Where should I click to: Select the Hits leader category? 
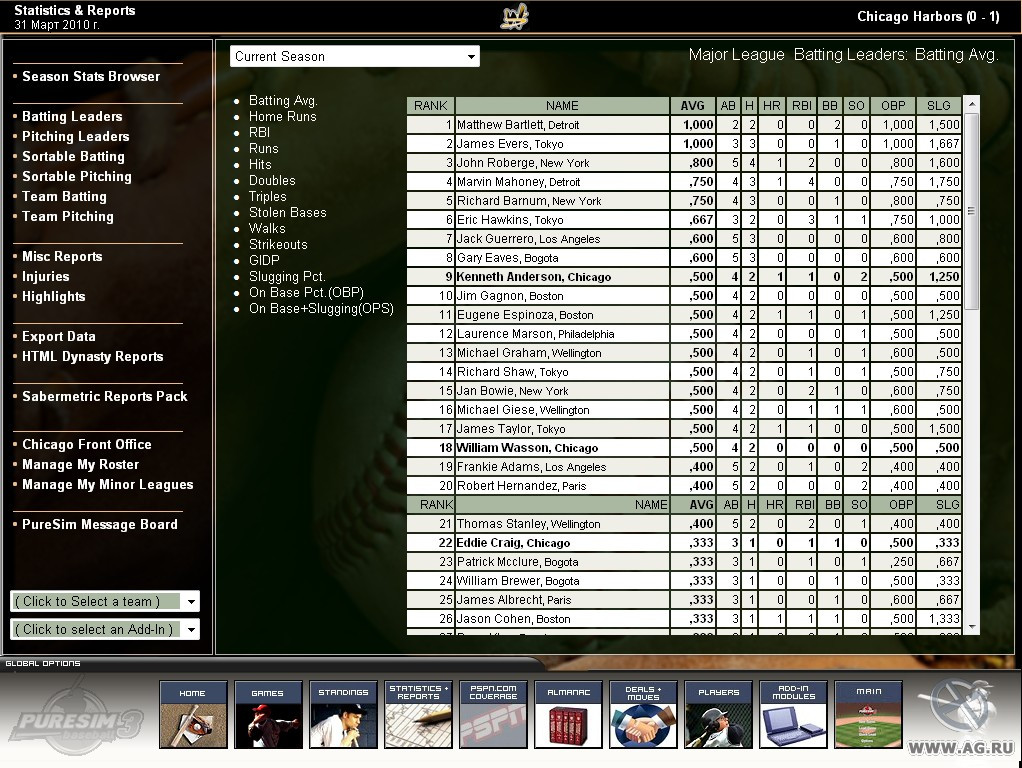click(x=260, y=164)
